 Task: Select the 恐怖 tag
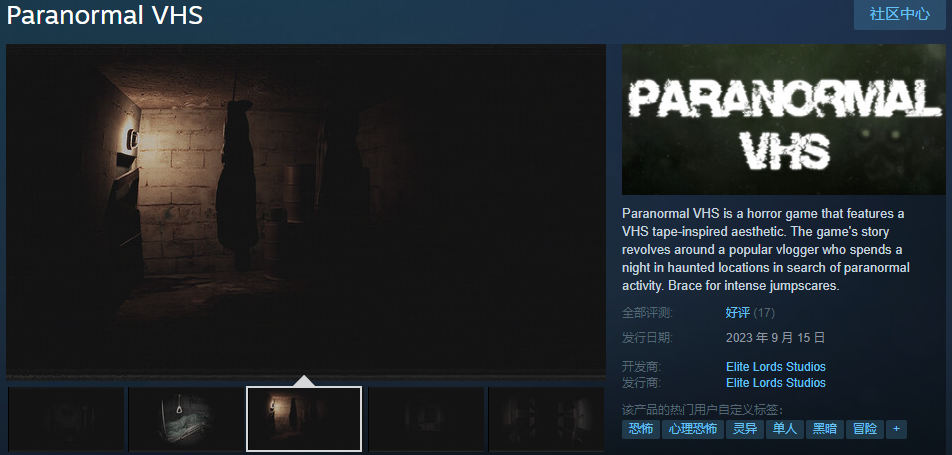click(x=641, y=429)
